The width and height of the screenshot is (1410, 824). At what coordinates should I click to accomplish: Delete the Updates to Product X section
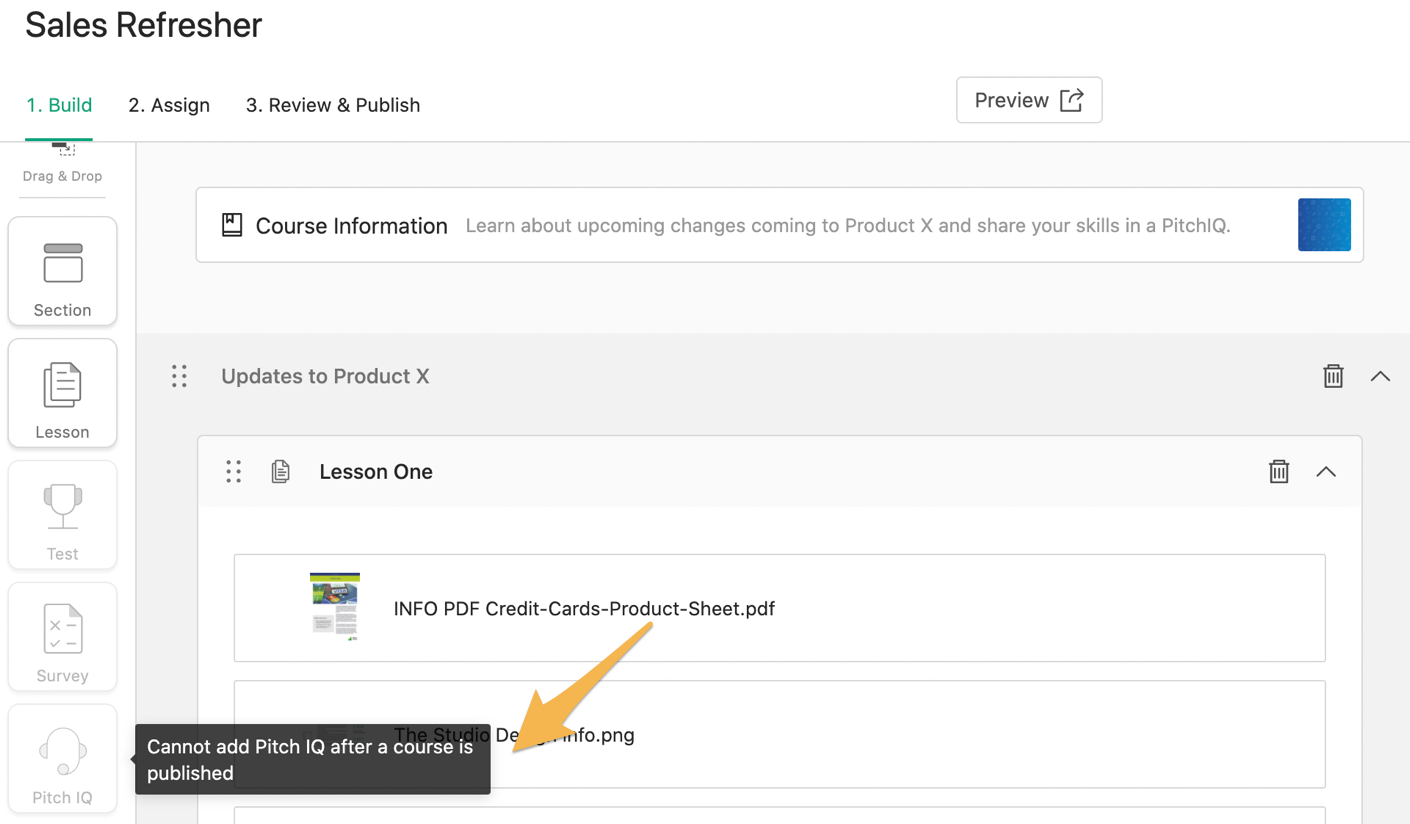[1333, 376]
